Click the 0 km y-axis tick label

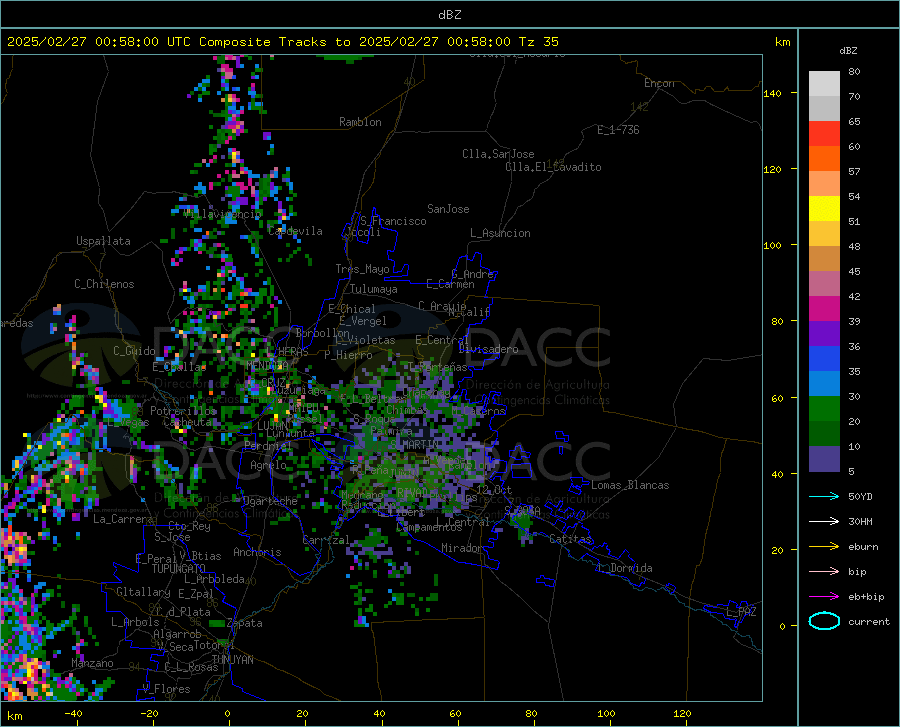[782, 626]
